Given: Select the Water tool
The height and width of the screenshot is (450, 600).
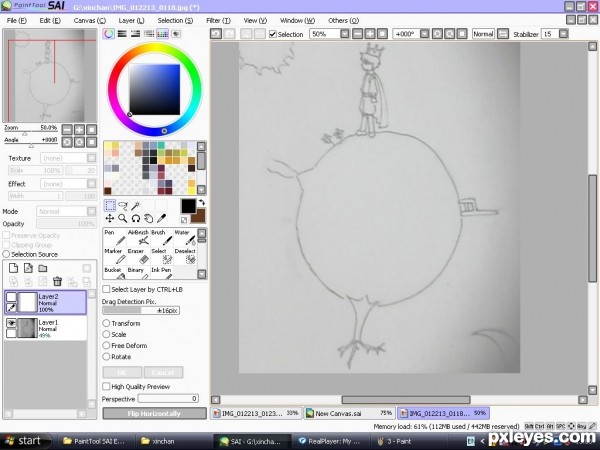Looking at the screenshot, I should pos(185,238).
